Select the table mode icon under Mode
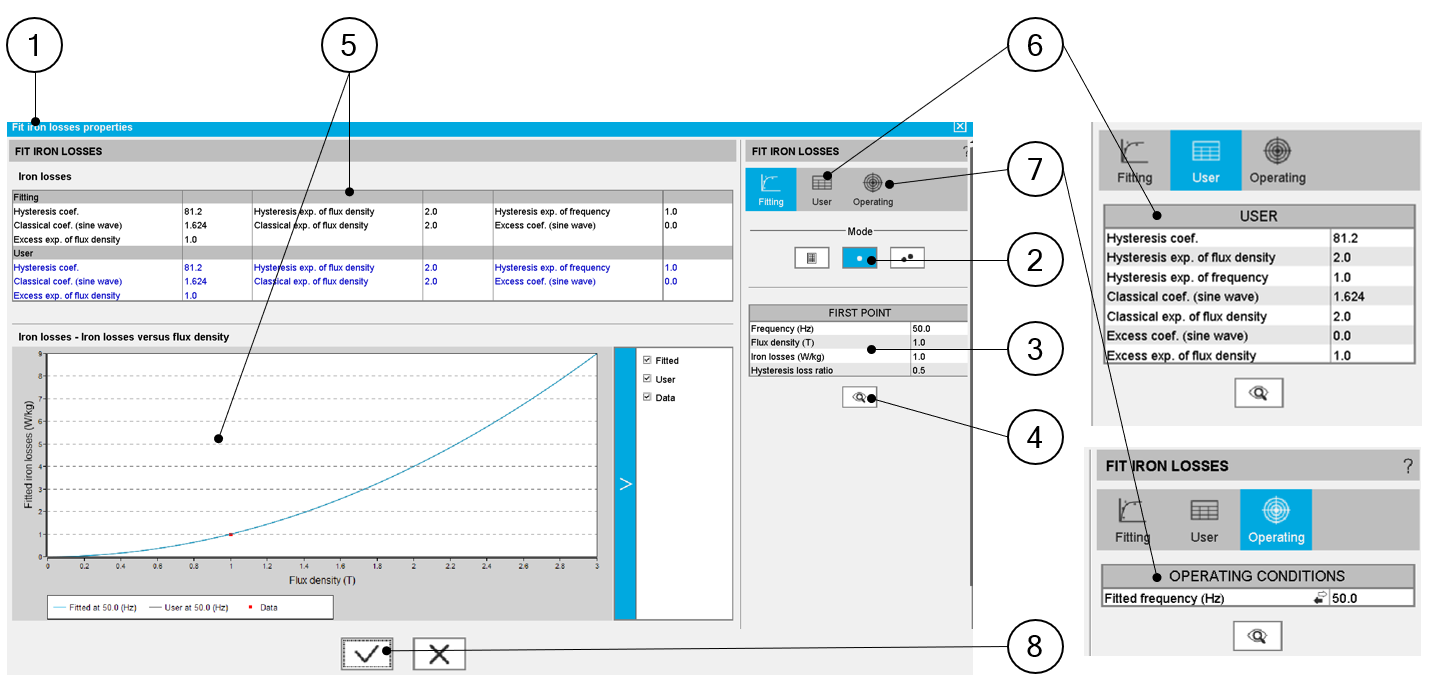The width and height of the screenshot is (1438, 690). click(x=812, y=258)
